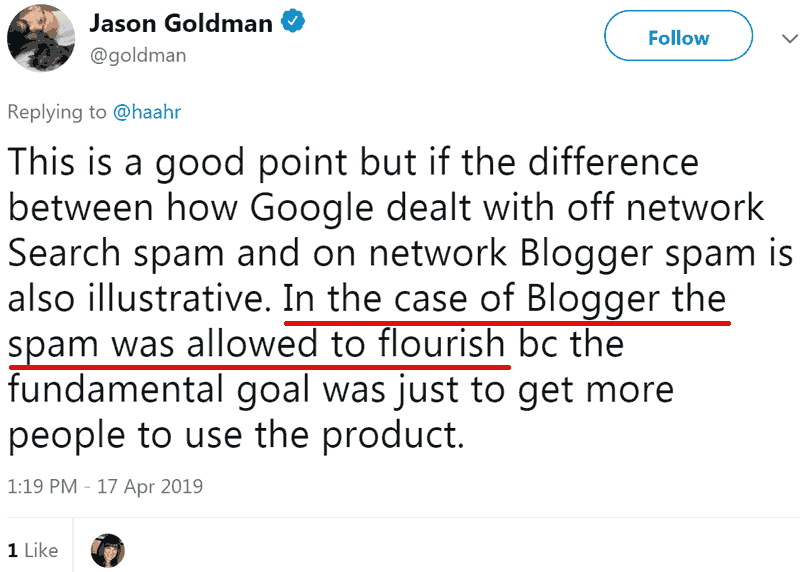Click underlined text "In the case of Blogger the"
The width and height of the screenshot is (800, 572).
(505, 299)
